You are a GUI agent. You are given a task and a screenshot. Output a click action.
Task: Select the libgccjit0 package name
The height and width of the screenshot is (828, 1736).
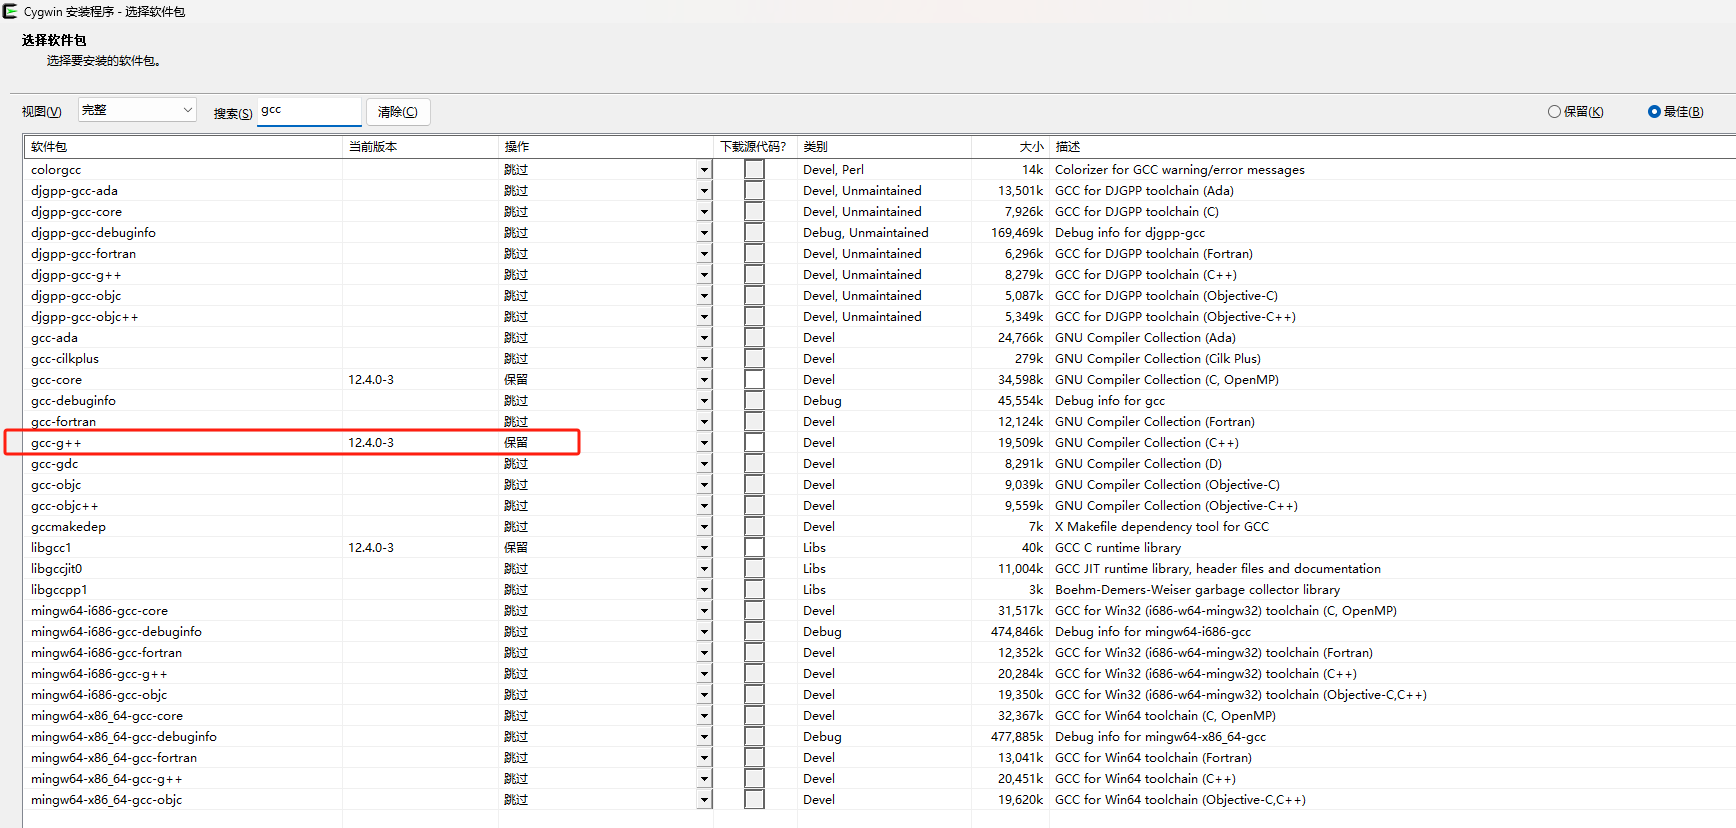[57, 569]
